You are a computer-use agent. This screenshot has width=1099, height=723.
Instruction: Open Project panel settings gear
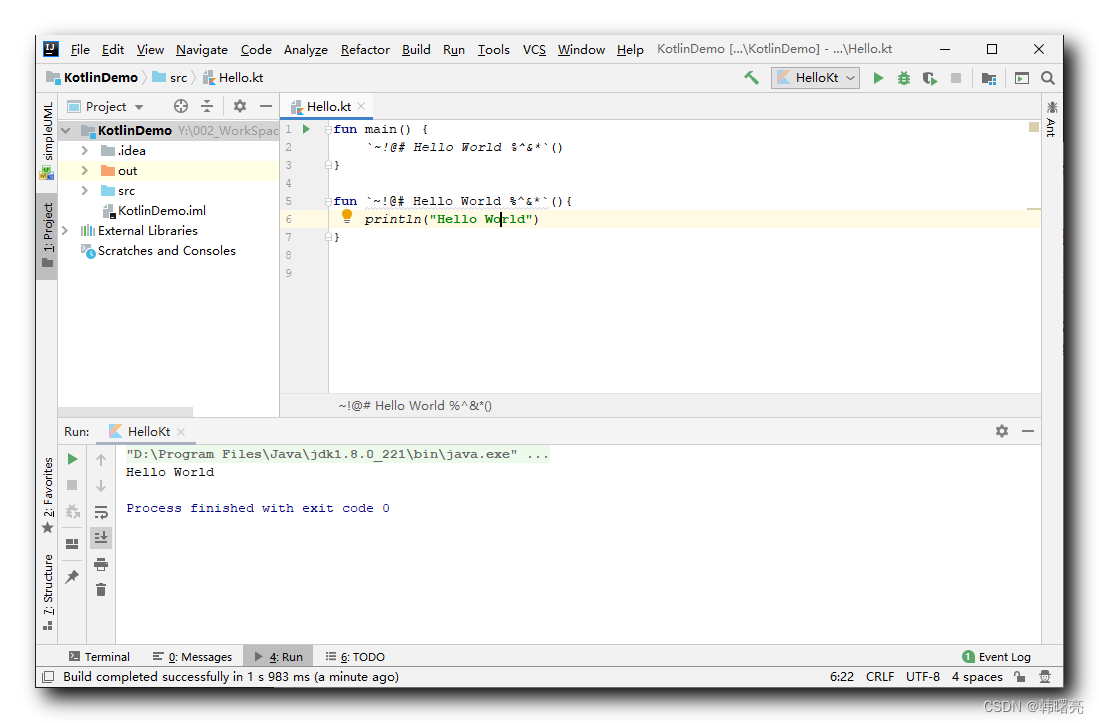[x=240, y=106]
